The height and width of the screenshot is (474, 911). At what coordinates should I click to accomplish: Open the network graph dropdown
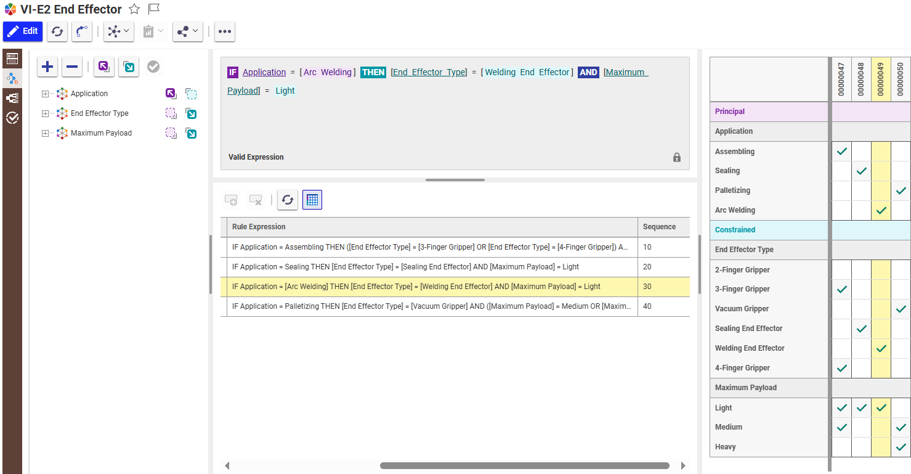click(119, 31)
